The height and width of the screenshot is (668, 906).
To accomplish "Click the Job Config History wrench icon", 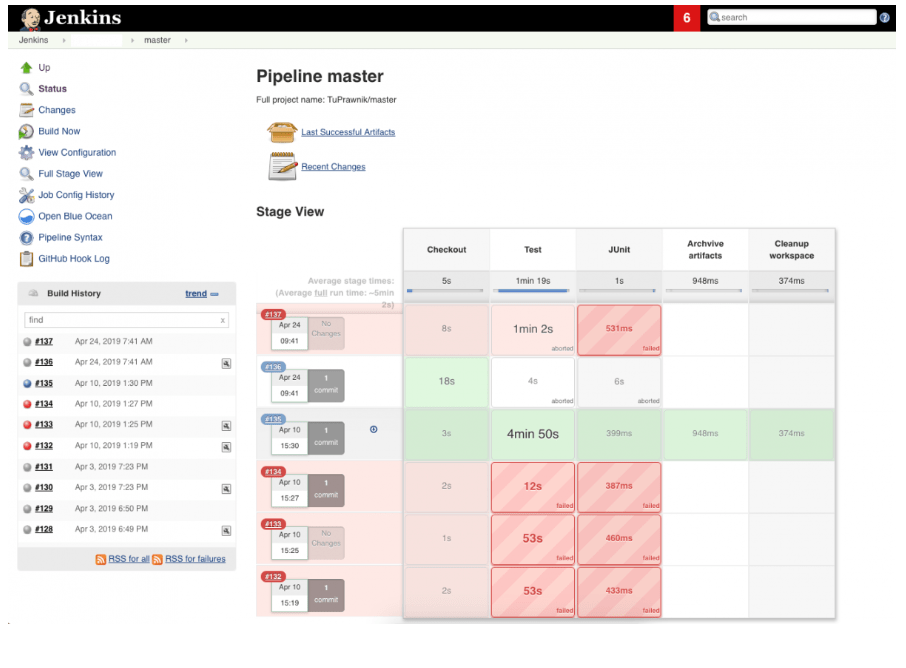I will coord(25,194).
